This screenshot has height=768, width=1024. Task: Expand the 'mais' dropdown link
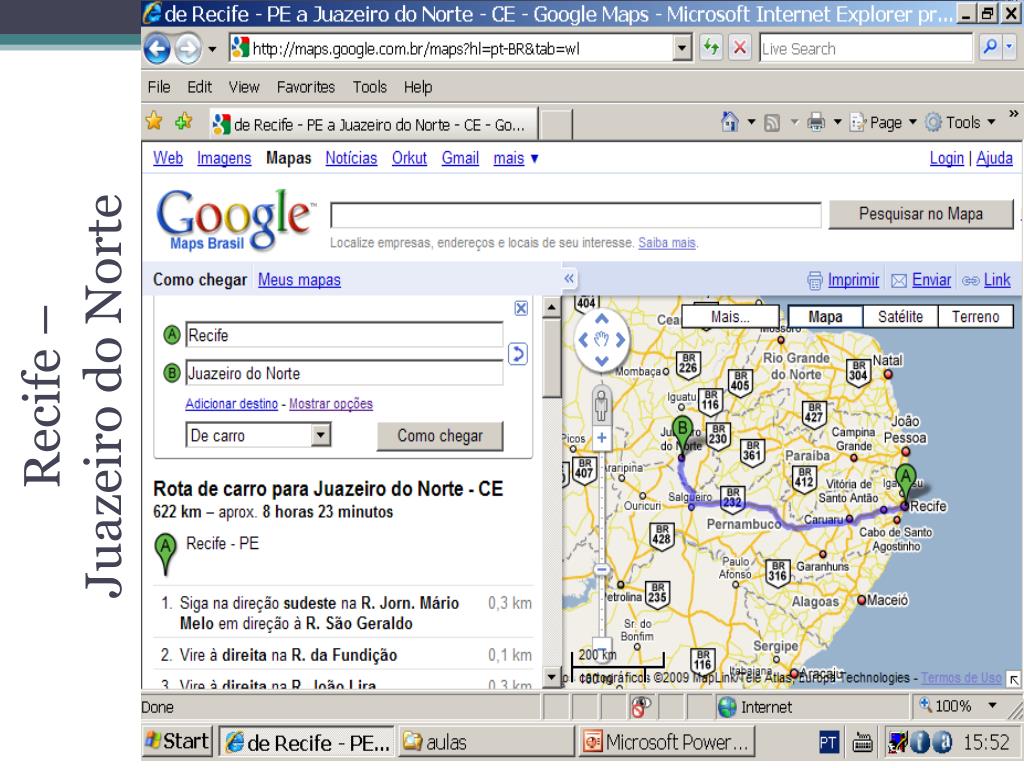515,158
